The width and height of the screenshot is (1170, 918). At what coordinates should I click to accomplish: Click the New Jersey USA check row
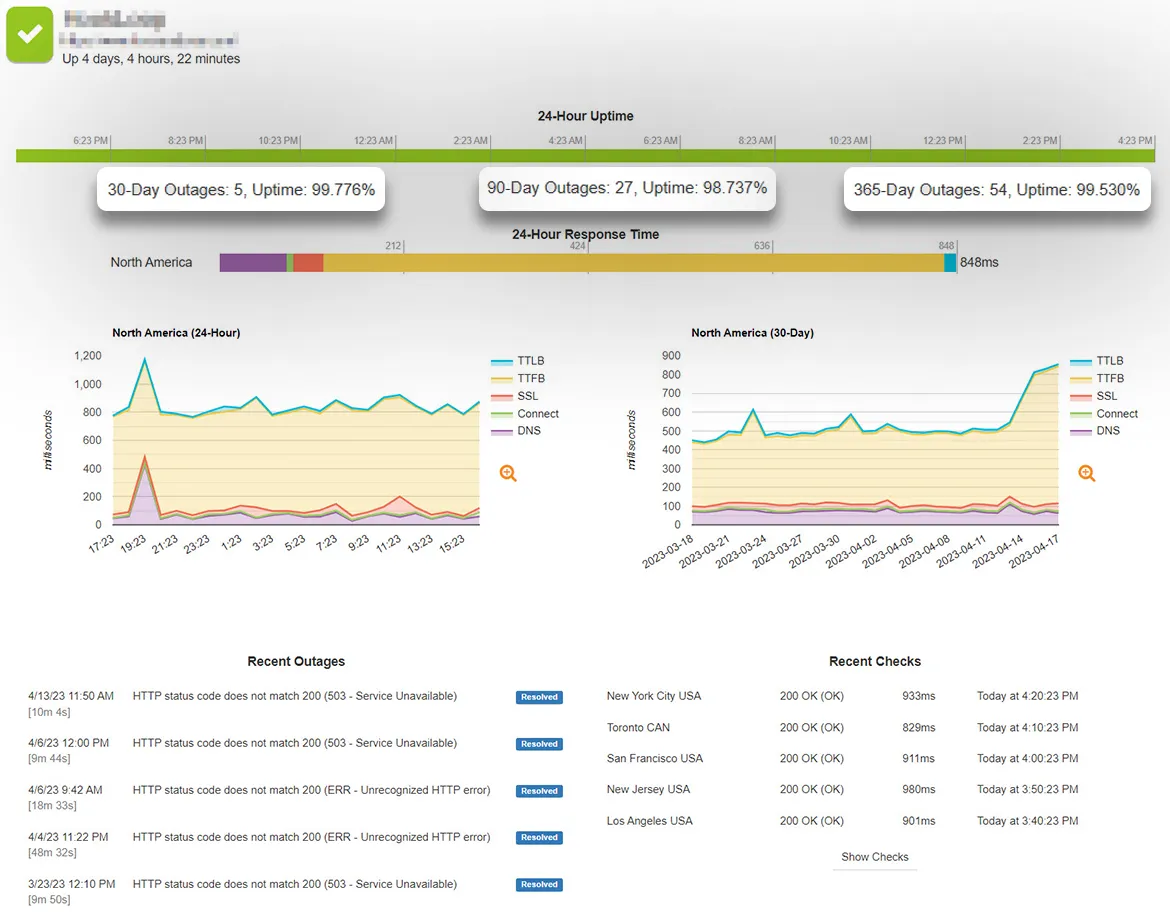coord(842,790)
